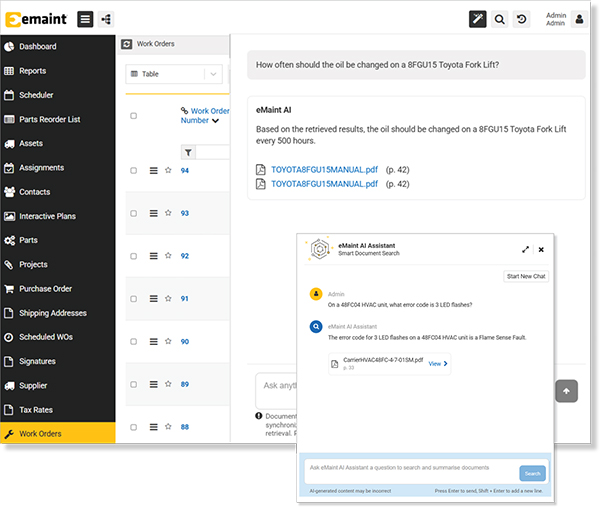Star work order 93 as favorite
This screenshot has width=600, height=507.
pyautogui.click(x=168, y=213)
